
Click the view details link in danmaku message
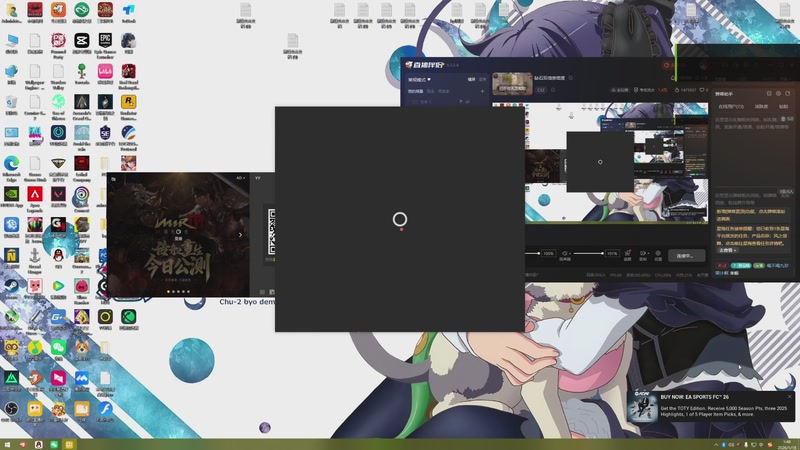pos(728,251)
